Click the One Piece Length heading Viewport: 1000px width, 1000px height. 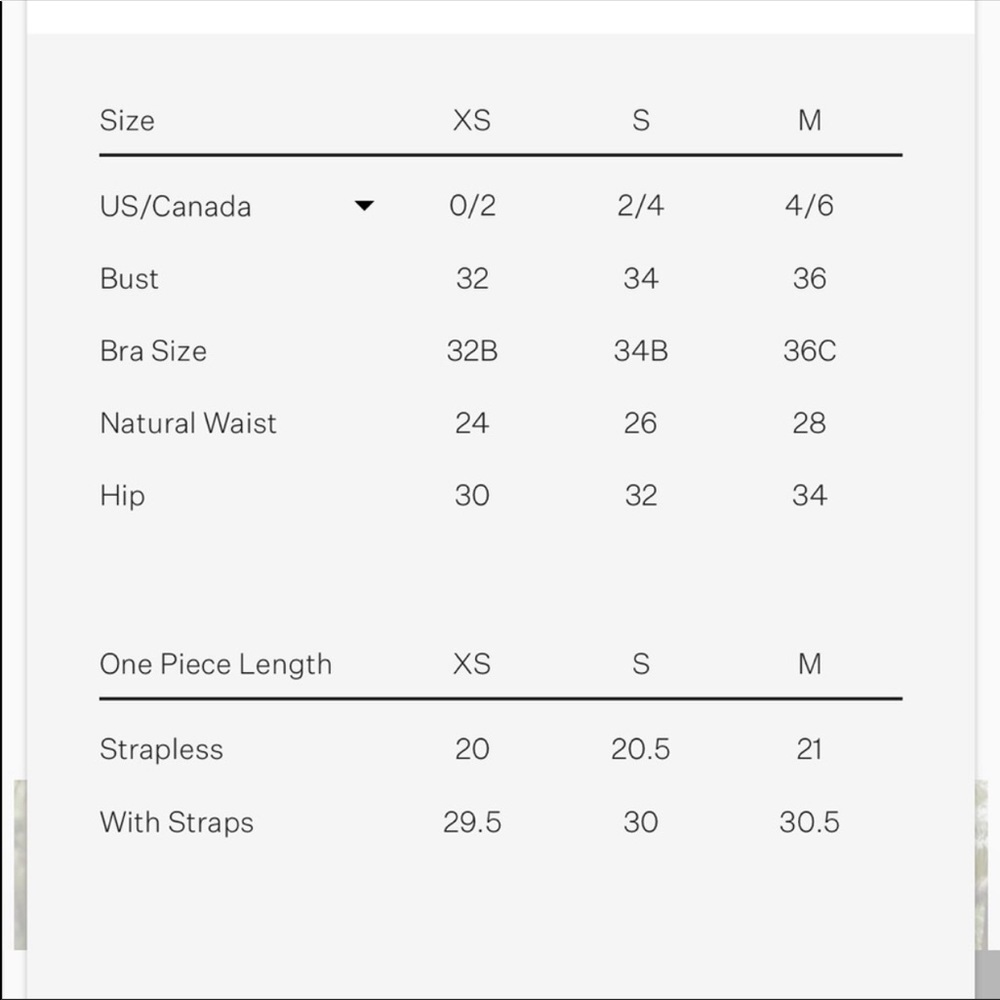(216, 665)
